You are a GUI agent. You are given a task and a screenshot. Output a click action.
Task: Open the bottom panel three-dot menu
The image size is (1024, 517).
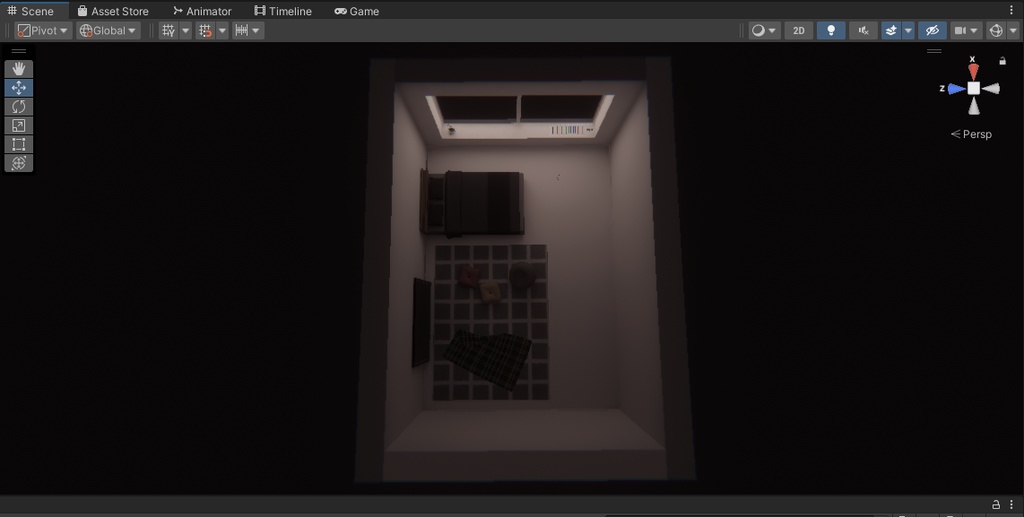point(1012,505)
